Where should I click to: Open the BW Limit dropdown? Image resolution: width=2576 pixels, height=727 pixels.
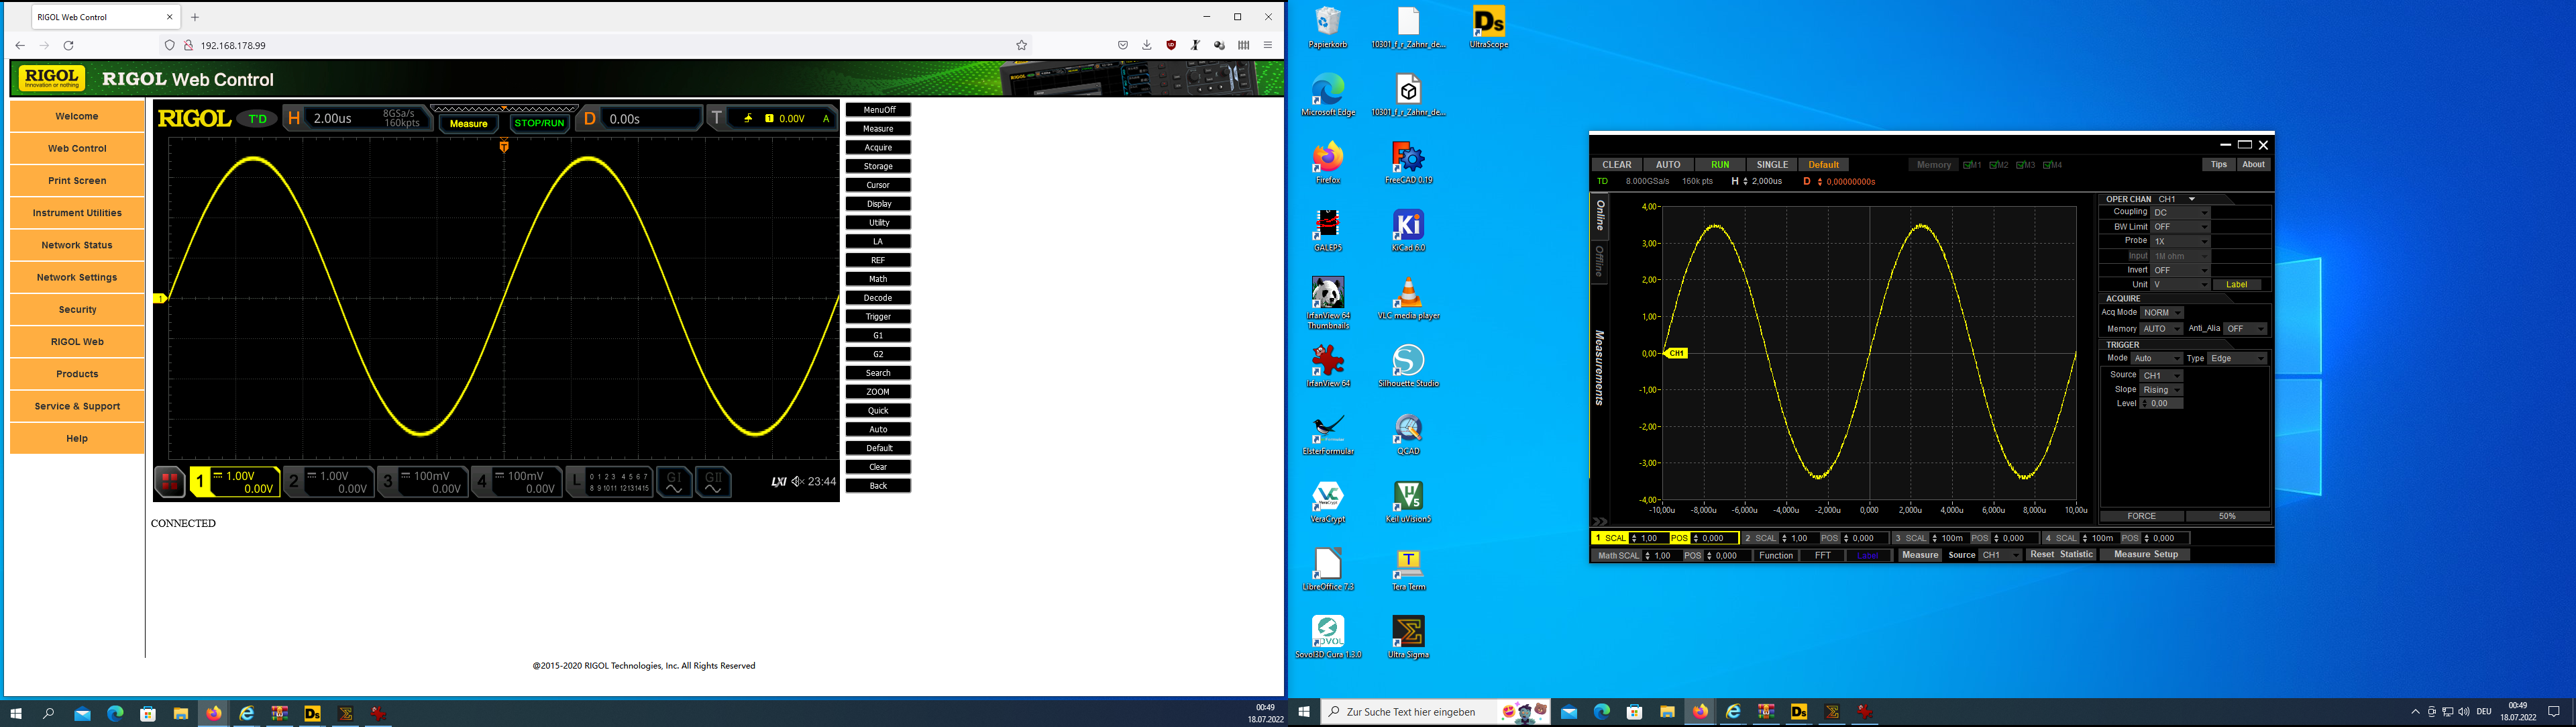[x=2180, y=227]
